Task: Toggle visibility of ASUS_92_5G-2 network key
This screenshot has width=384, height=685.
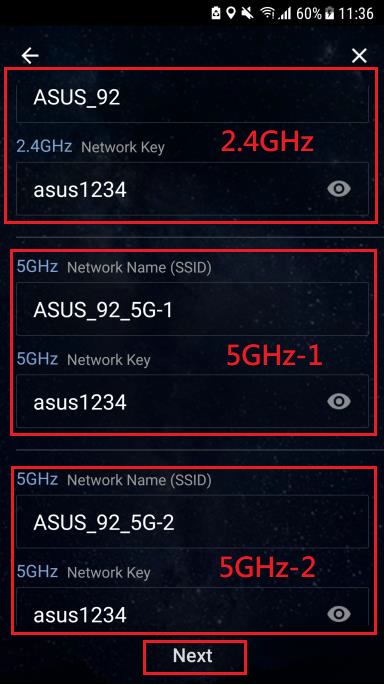Action: [x=339, y=614]
